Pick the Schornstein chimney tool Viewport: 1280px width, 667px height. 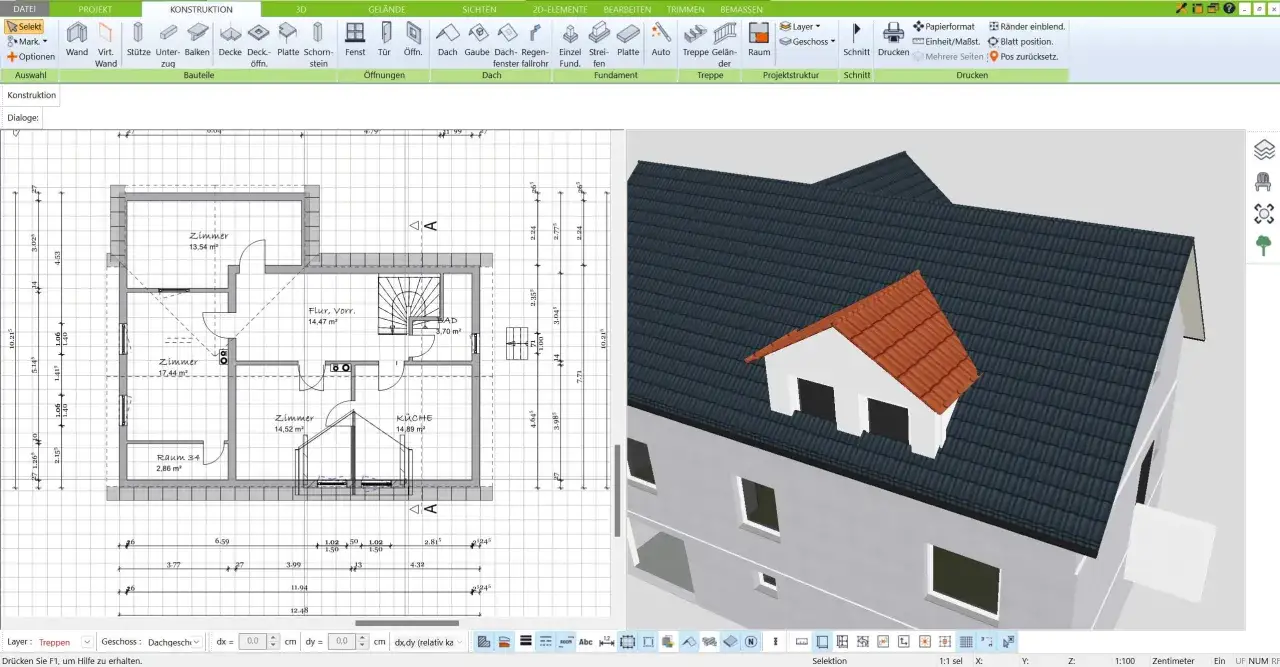(x=318, y=43)
